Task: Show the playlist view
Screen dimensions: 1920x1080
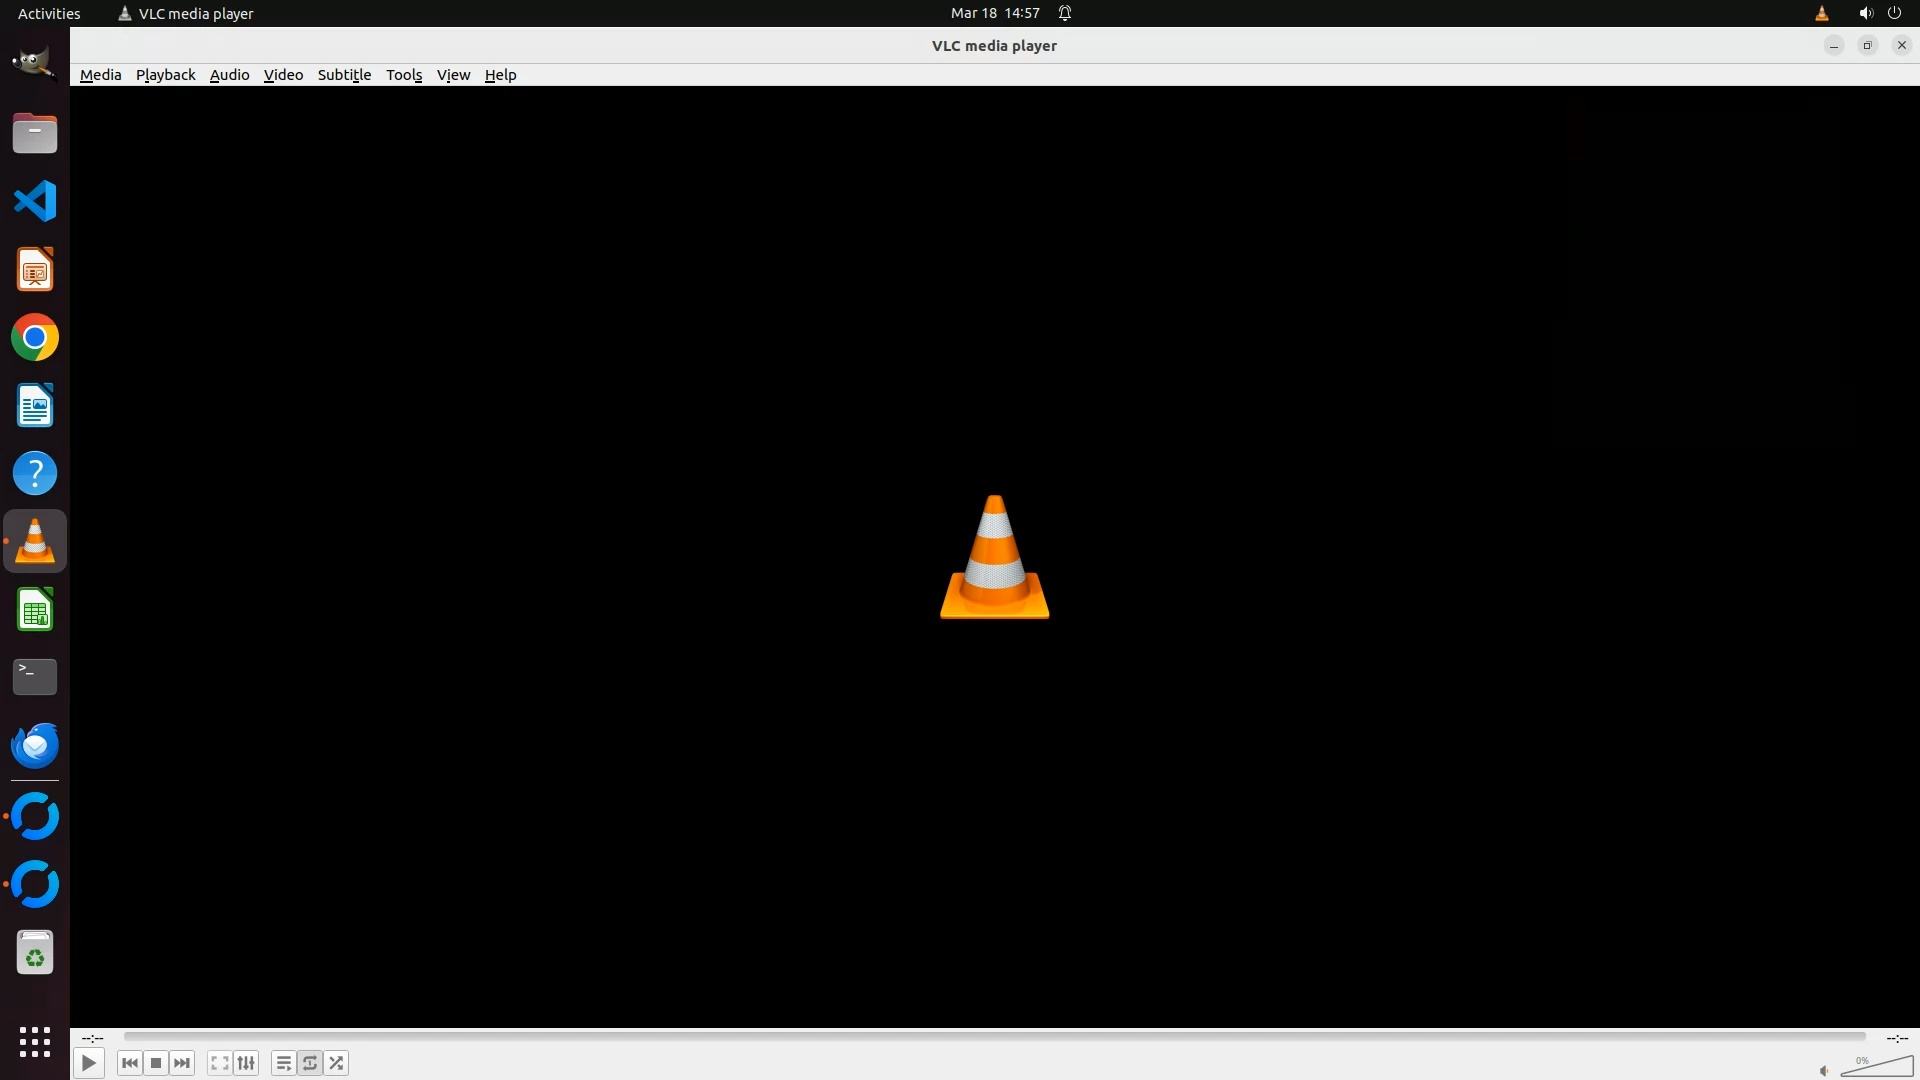Action: coord(283,1063)
